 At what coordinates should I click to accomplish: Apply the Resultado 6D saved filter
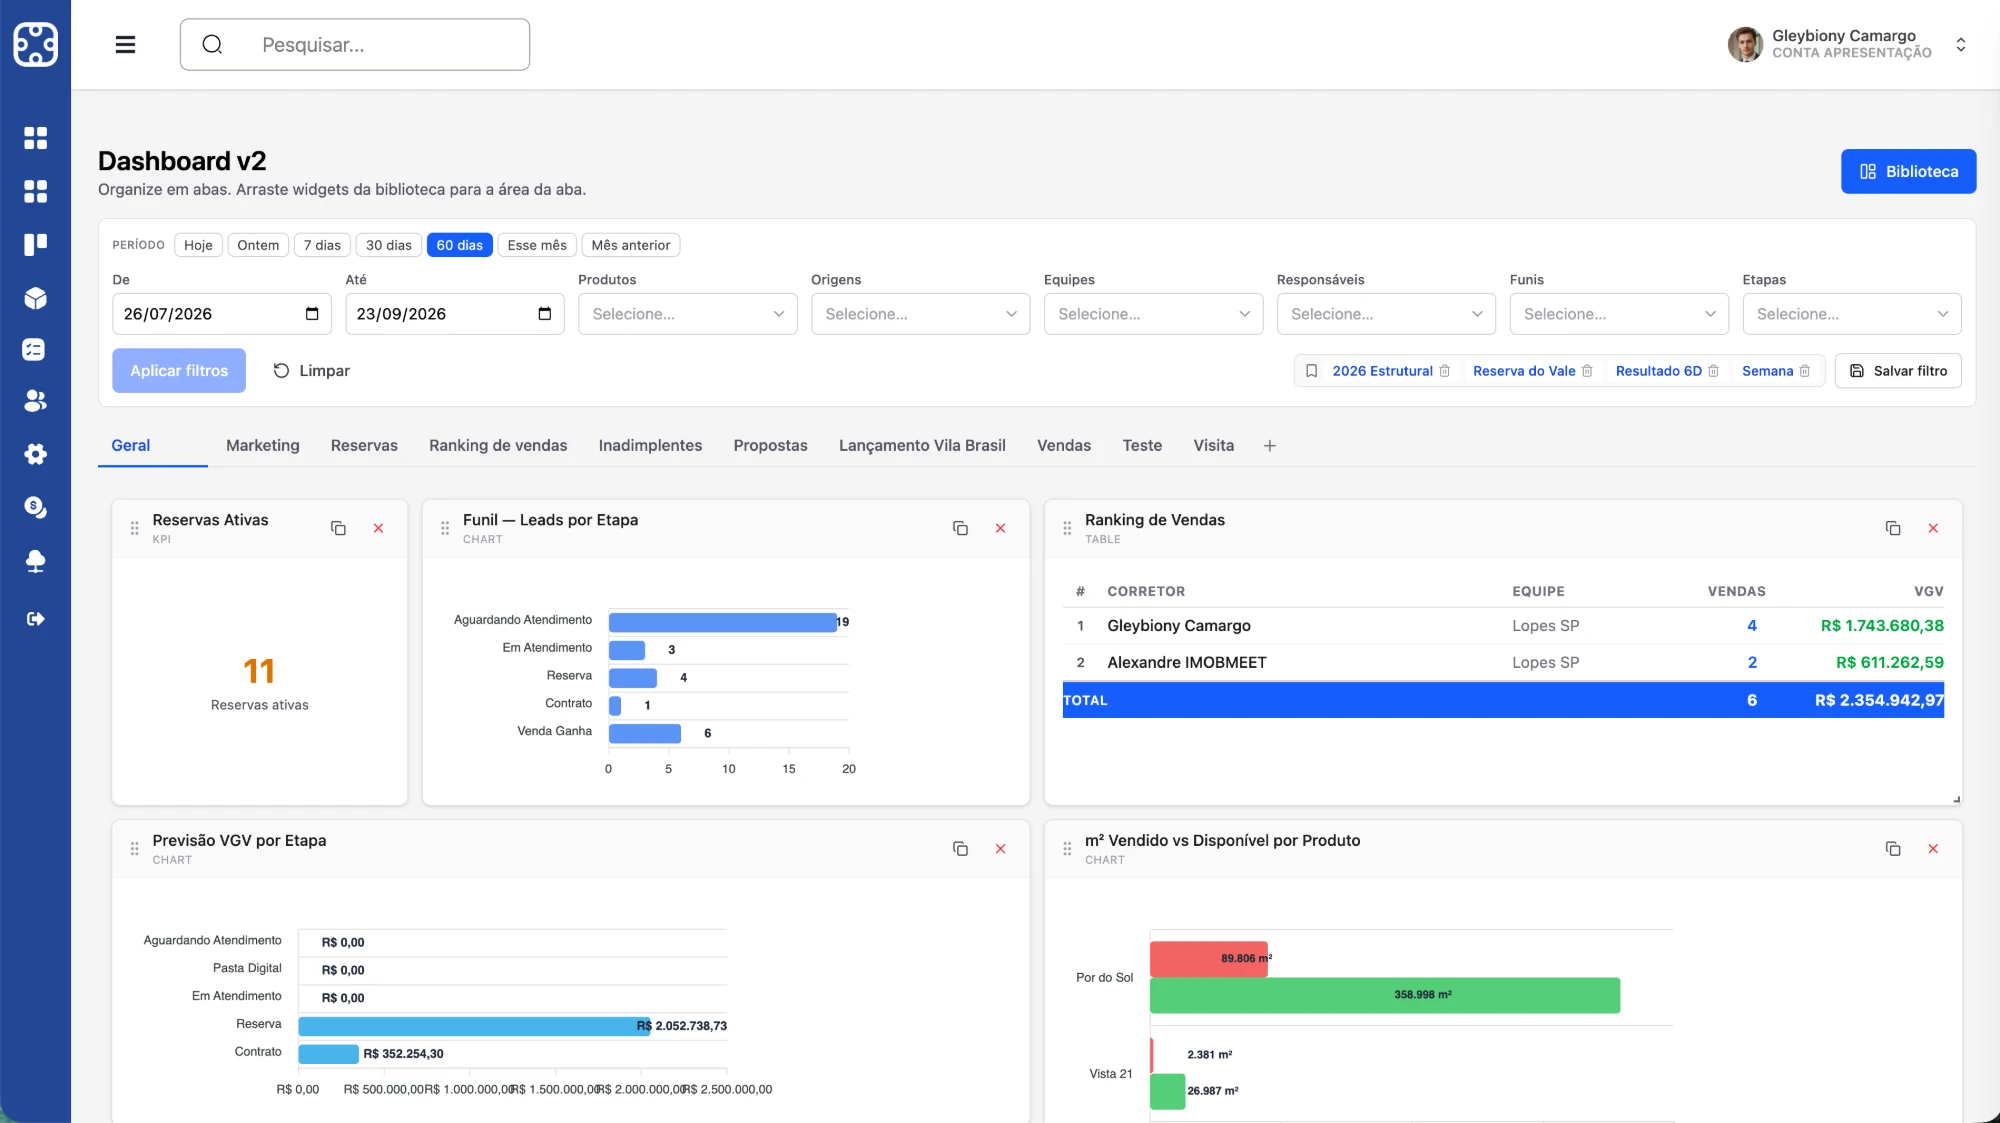tap(1658, 371)
